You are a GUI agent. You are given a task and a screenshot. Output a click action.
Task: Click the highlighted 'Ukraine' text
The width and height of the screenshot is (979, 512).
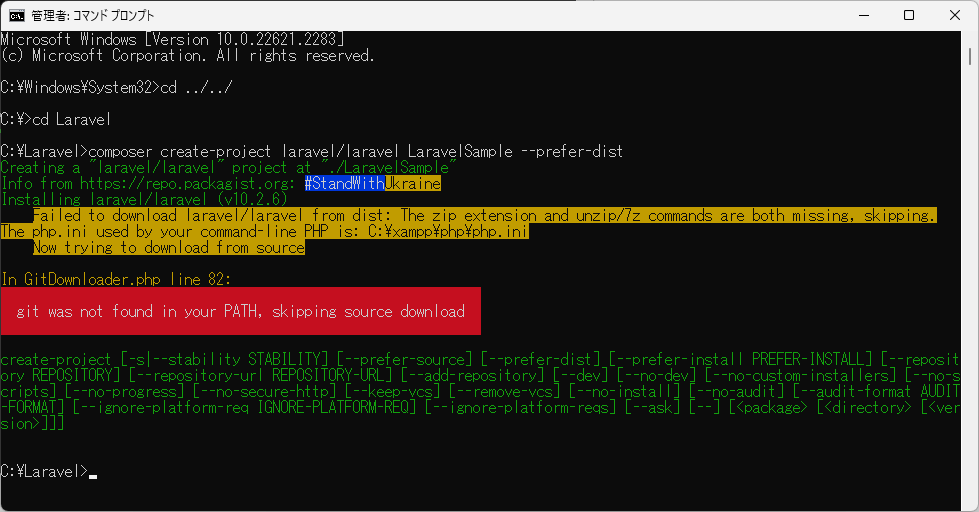(413, 184)
